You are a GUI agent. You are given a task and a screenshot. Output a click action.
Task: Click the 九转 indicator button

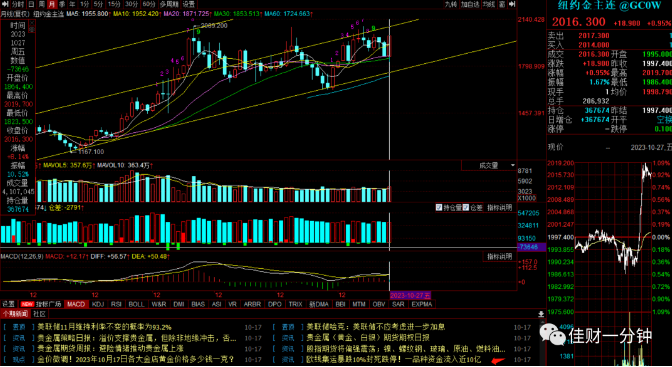coord(450,4)
